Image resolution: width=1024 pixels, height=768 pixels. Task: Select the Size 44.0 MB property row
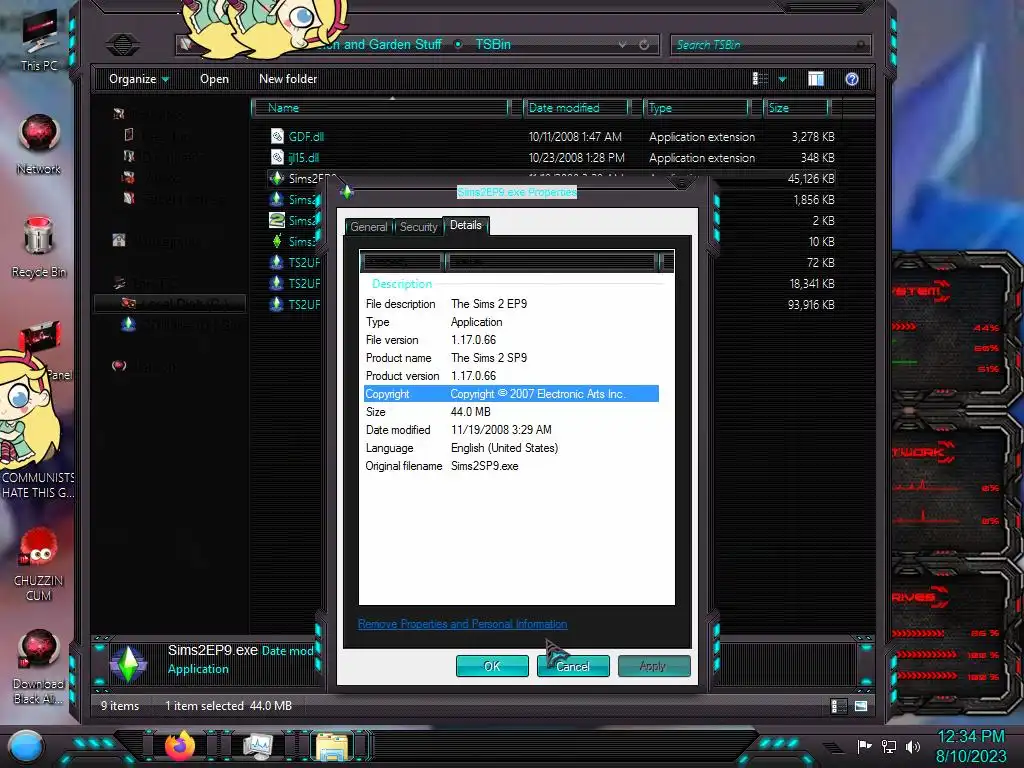(x=511, y=412)
